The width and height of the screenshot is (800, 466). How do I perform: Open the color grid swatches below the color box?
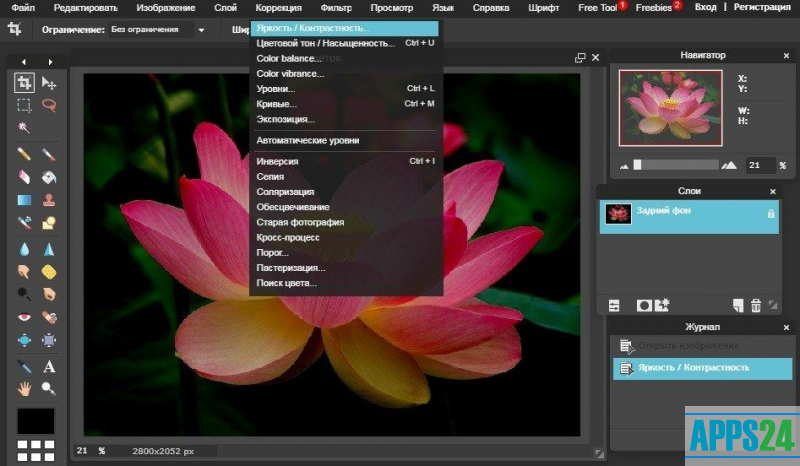pos(36,451)
